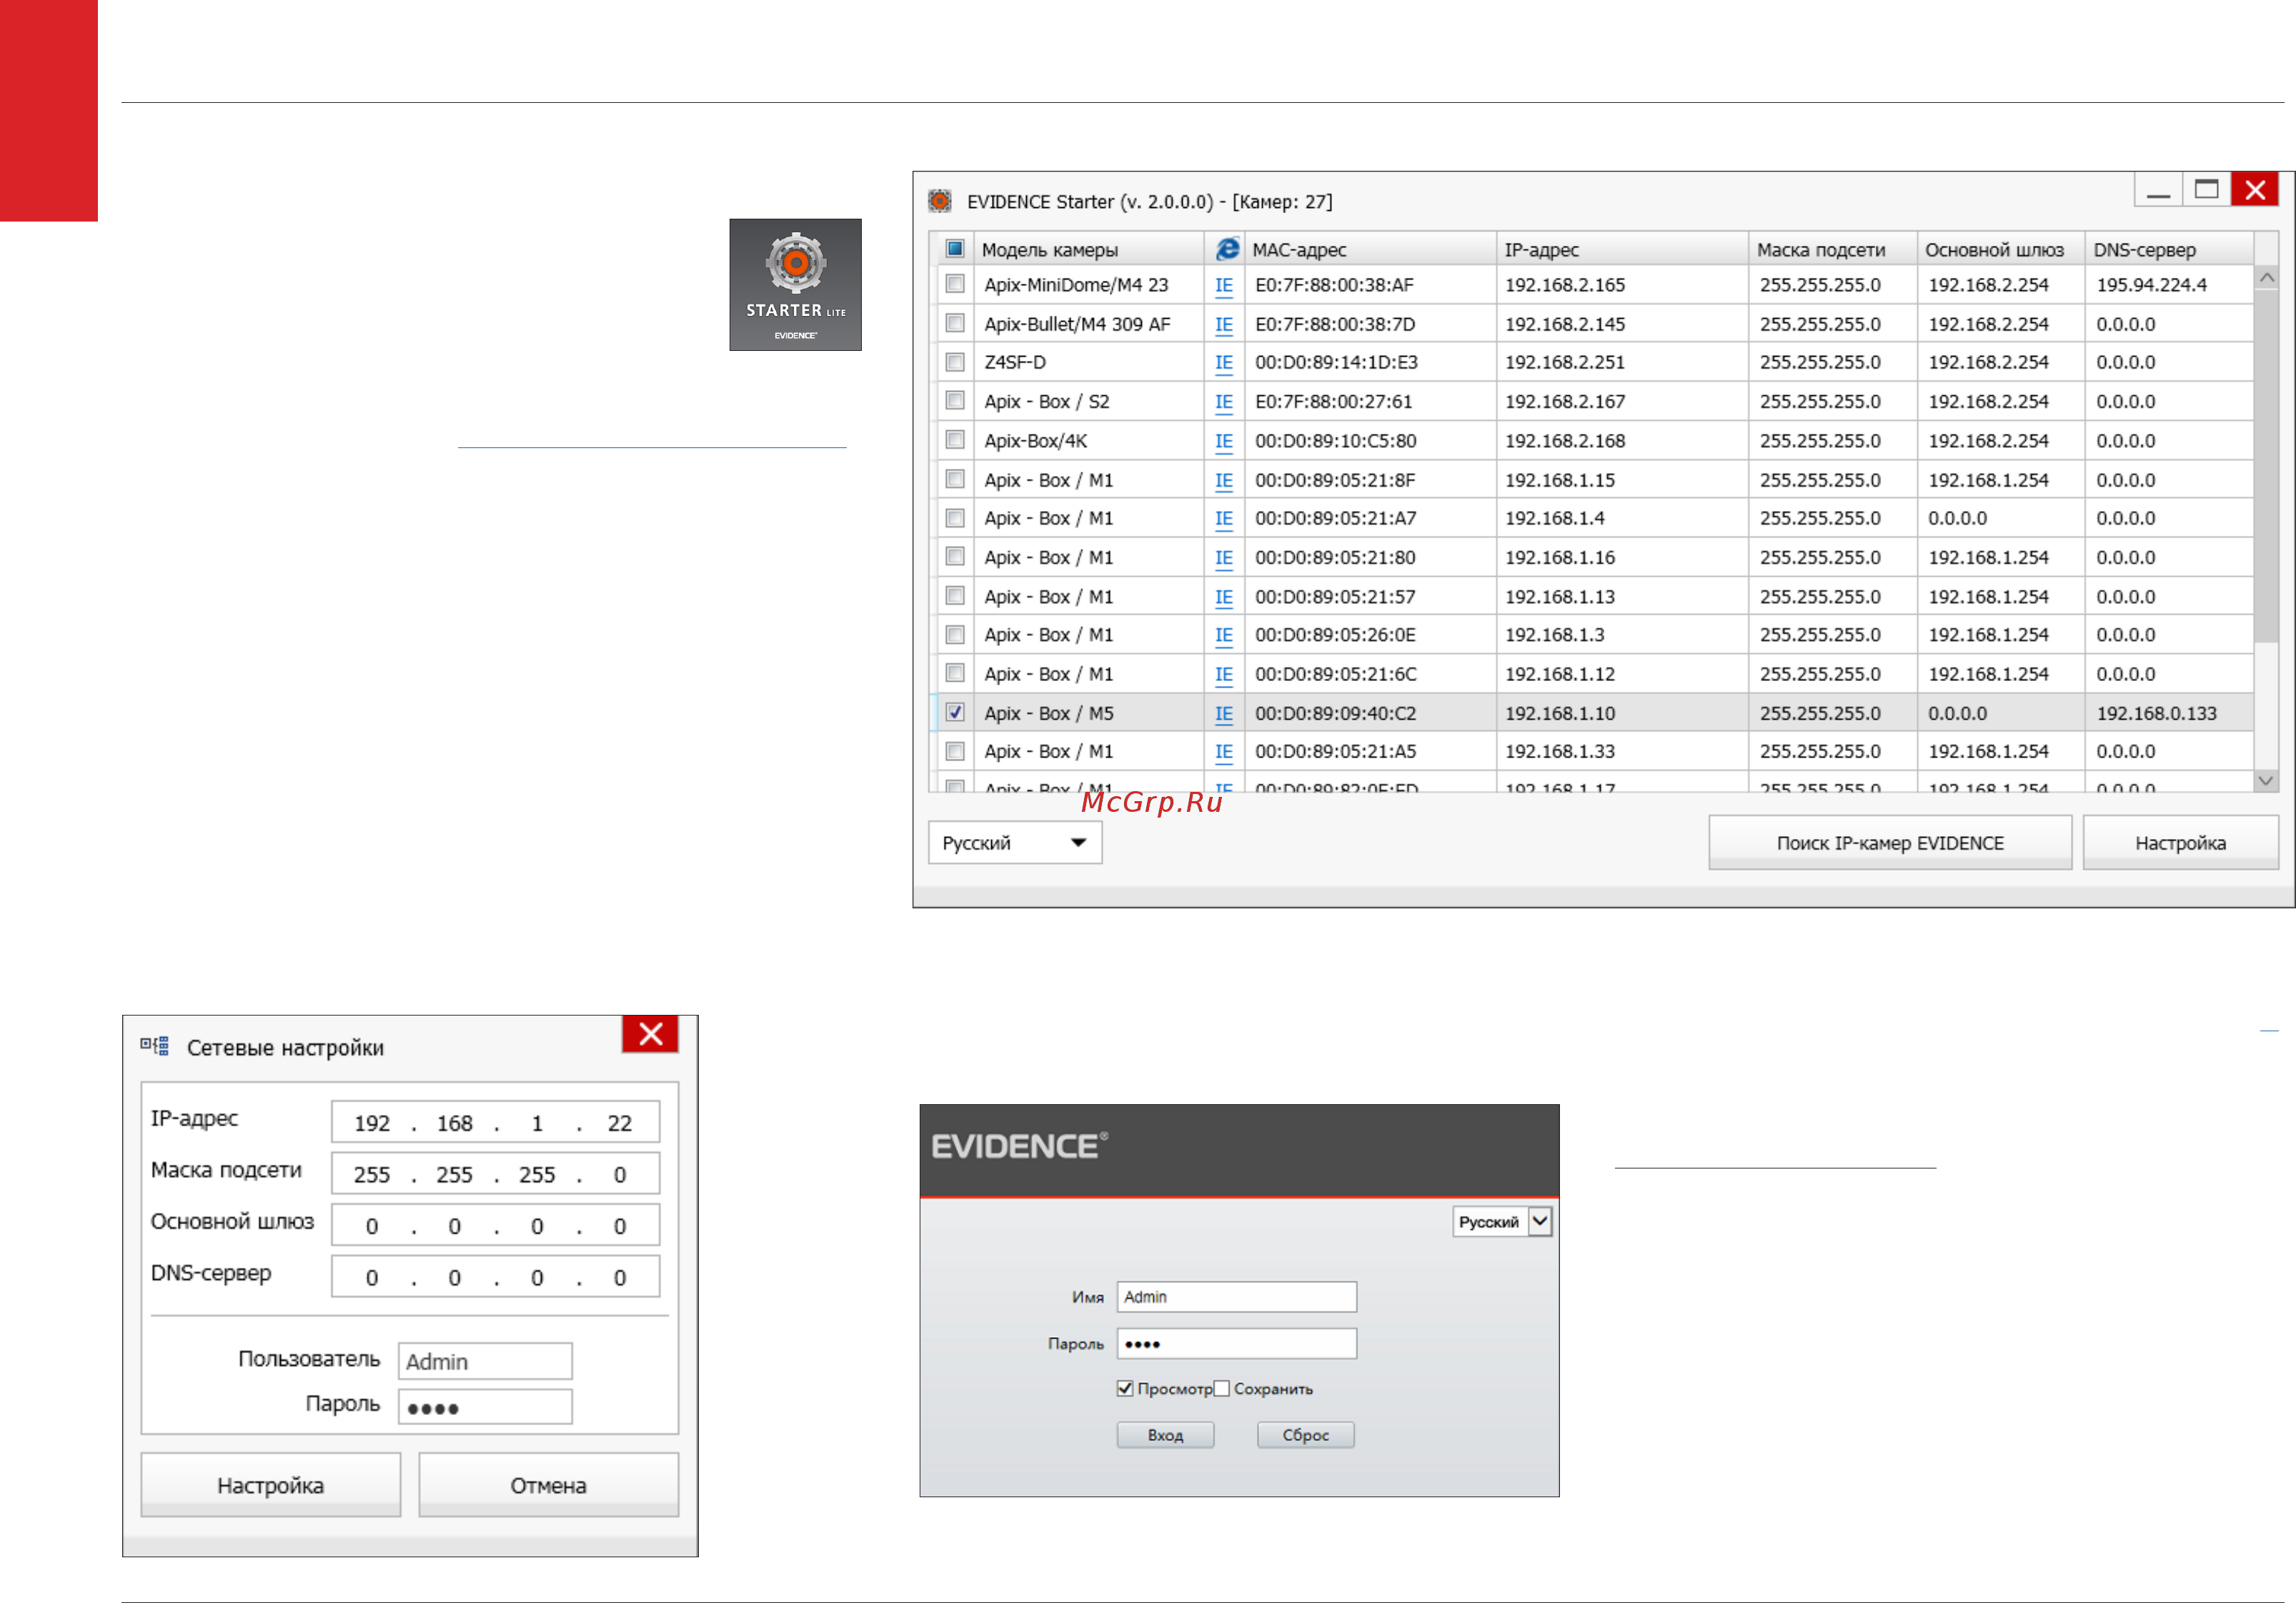Screen dimensions: 2296x1603
Task: Sort by IP-адрес column header
Action: point(1622,249)
